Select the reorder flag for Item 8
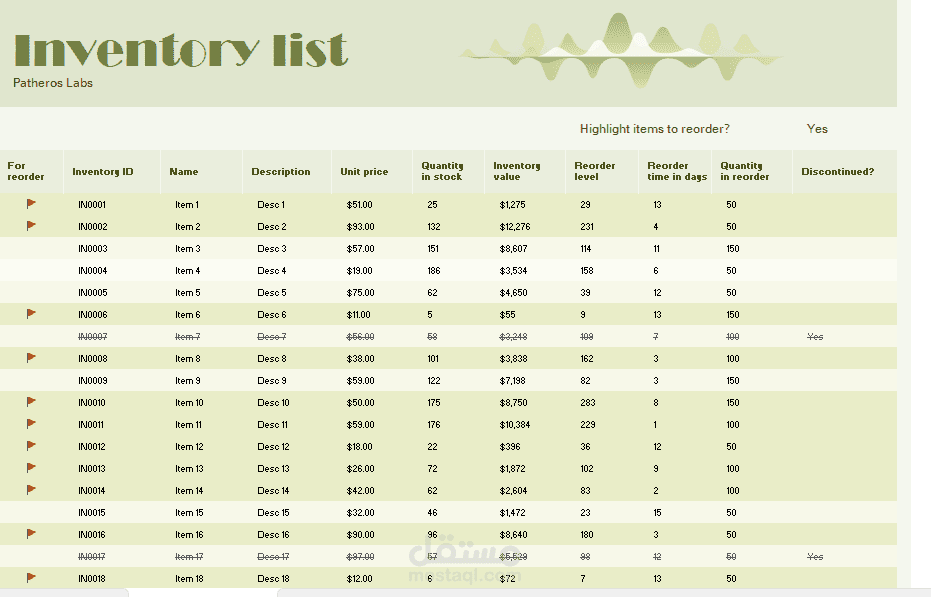 click(x=31, y=358)
